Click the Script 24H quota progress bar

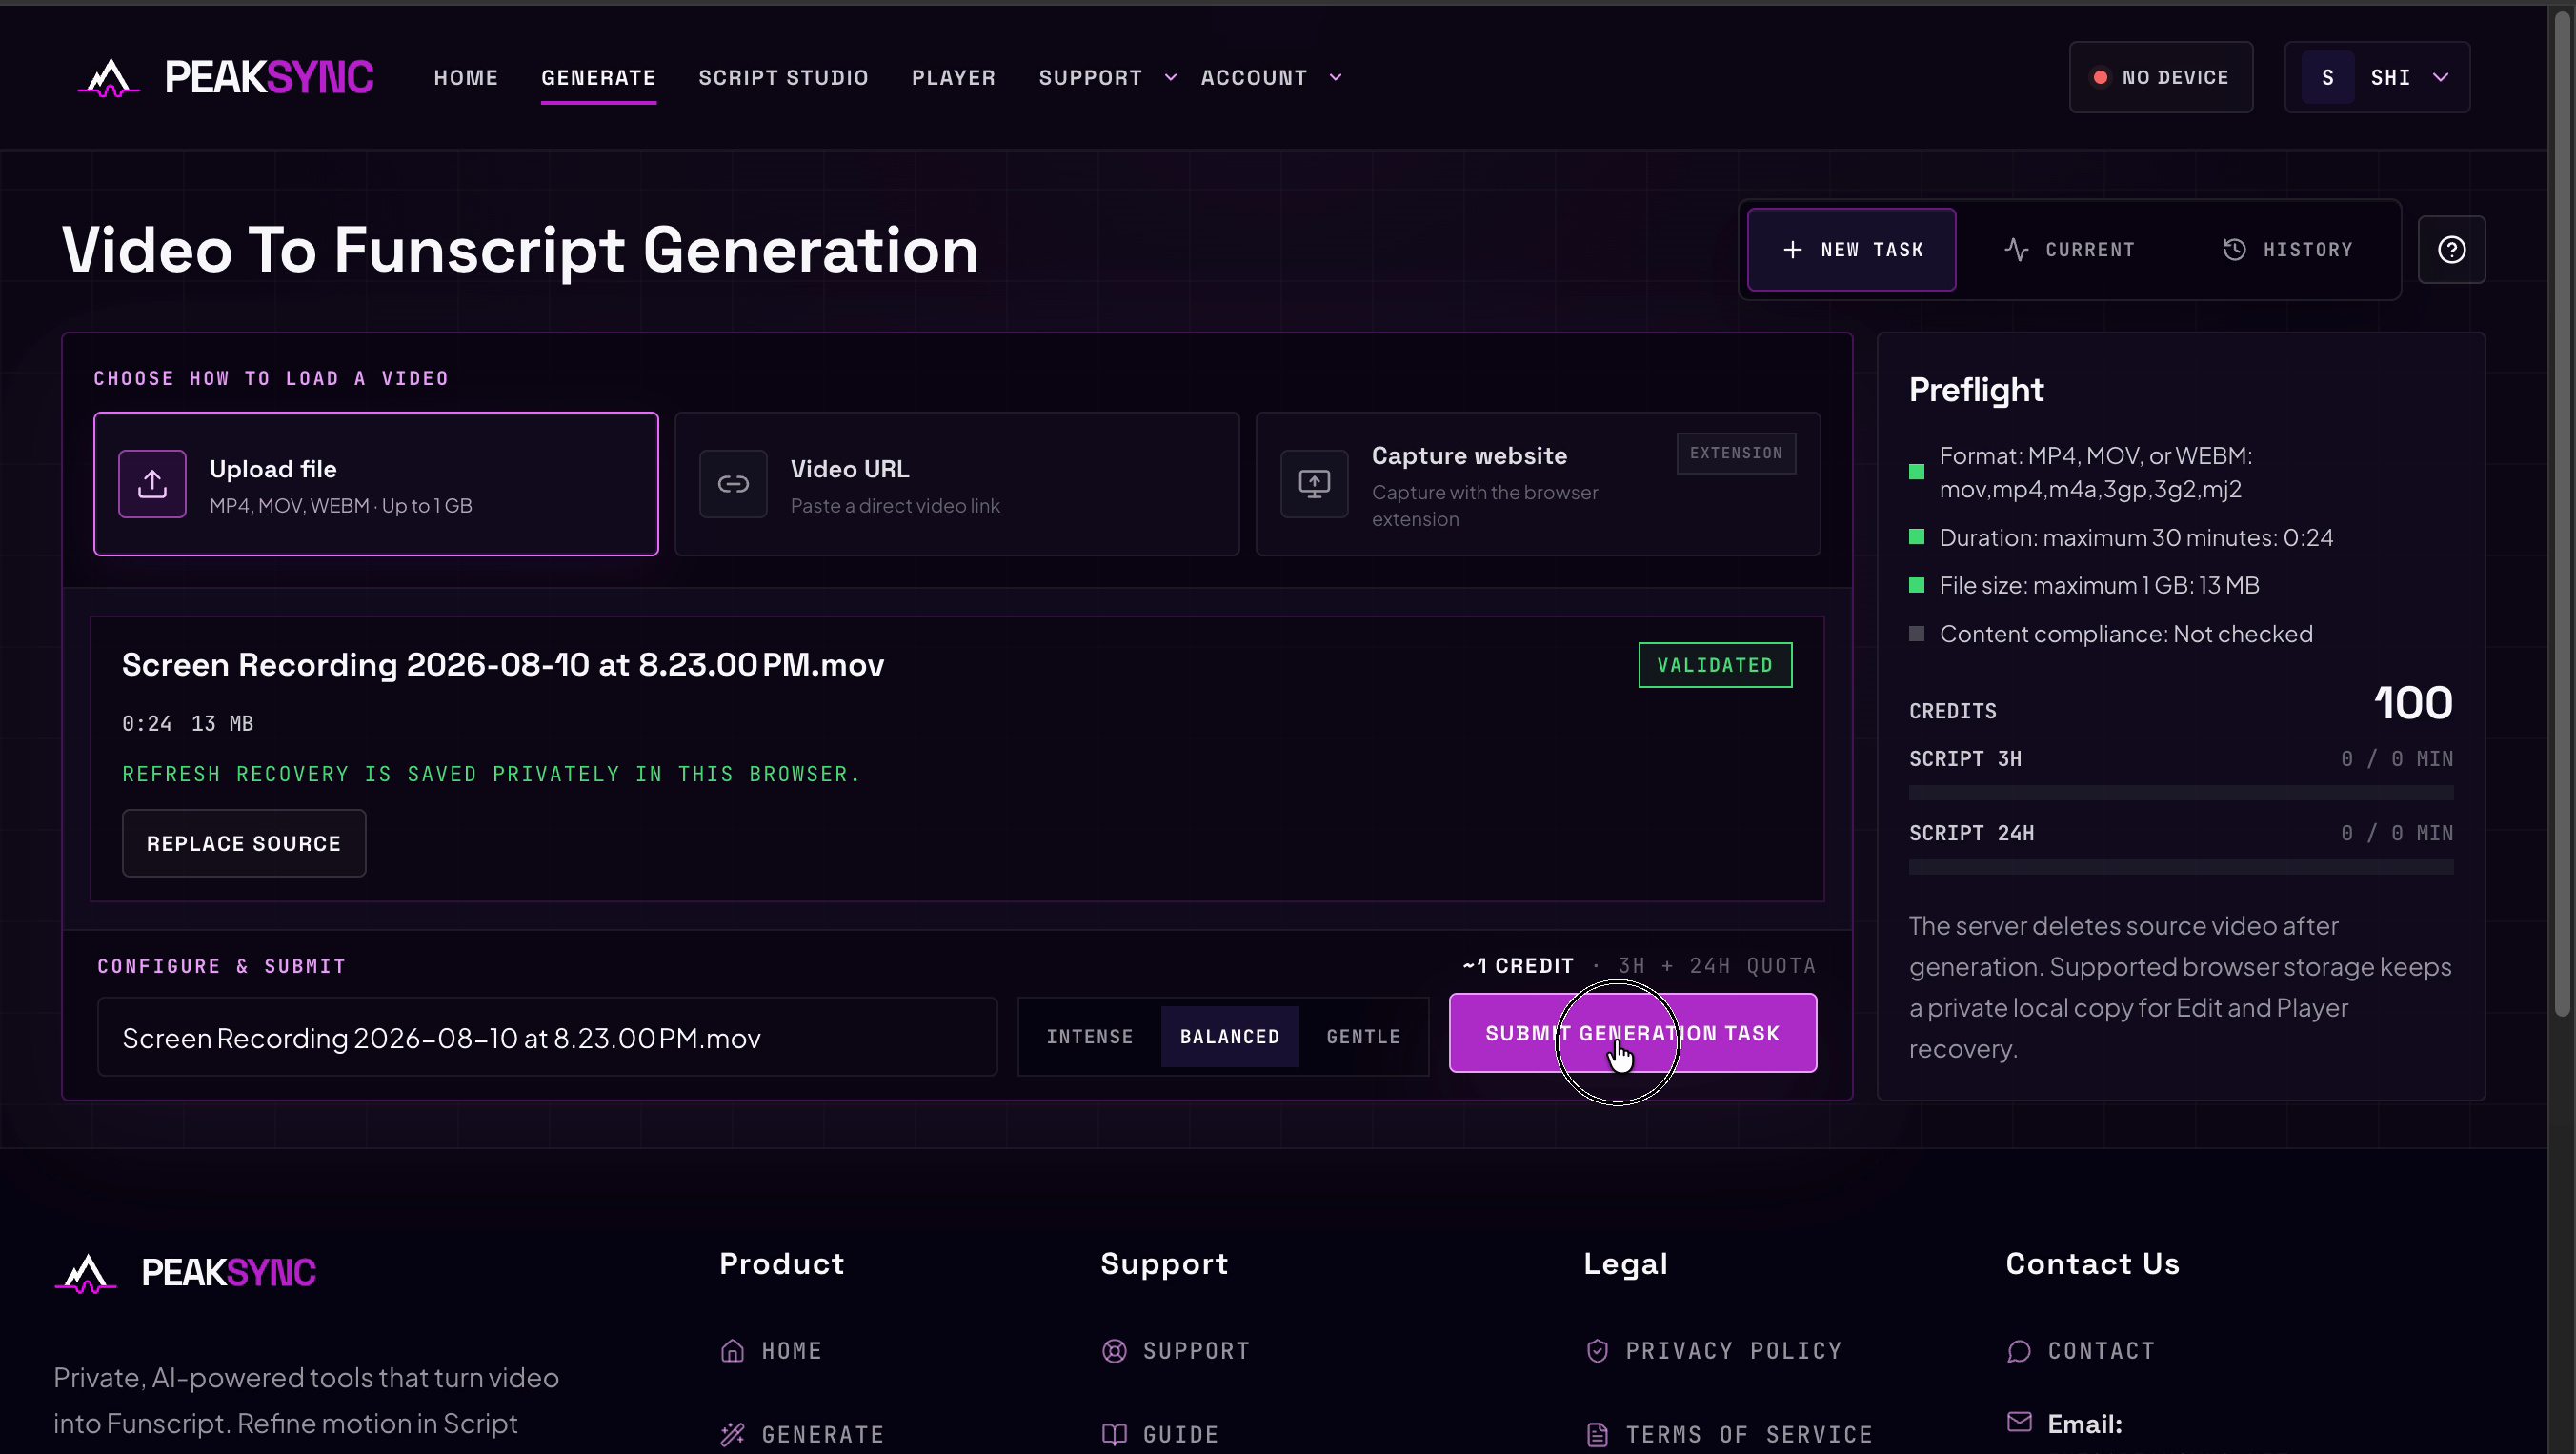click(2181, 867)
